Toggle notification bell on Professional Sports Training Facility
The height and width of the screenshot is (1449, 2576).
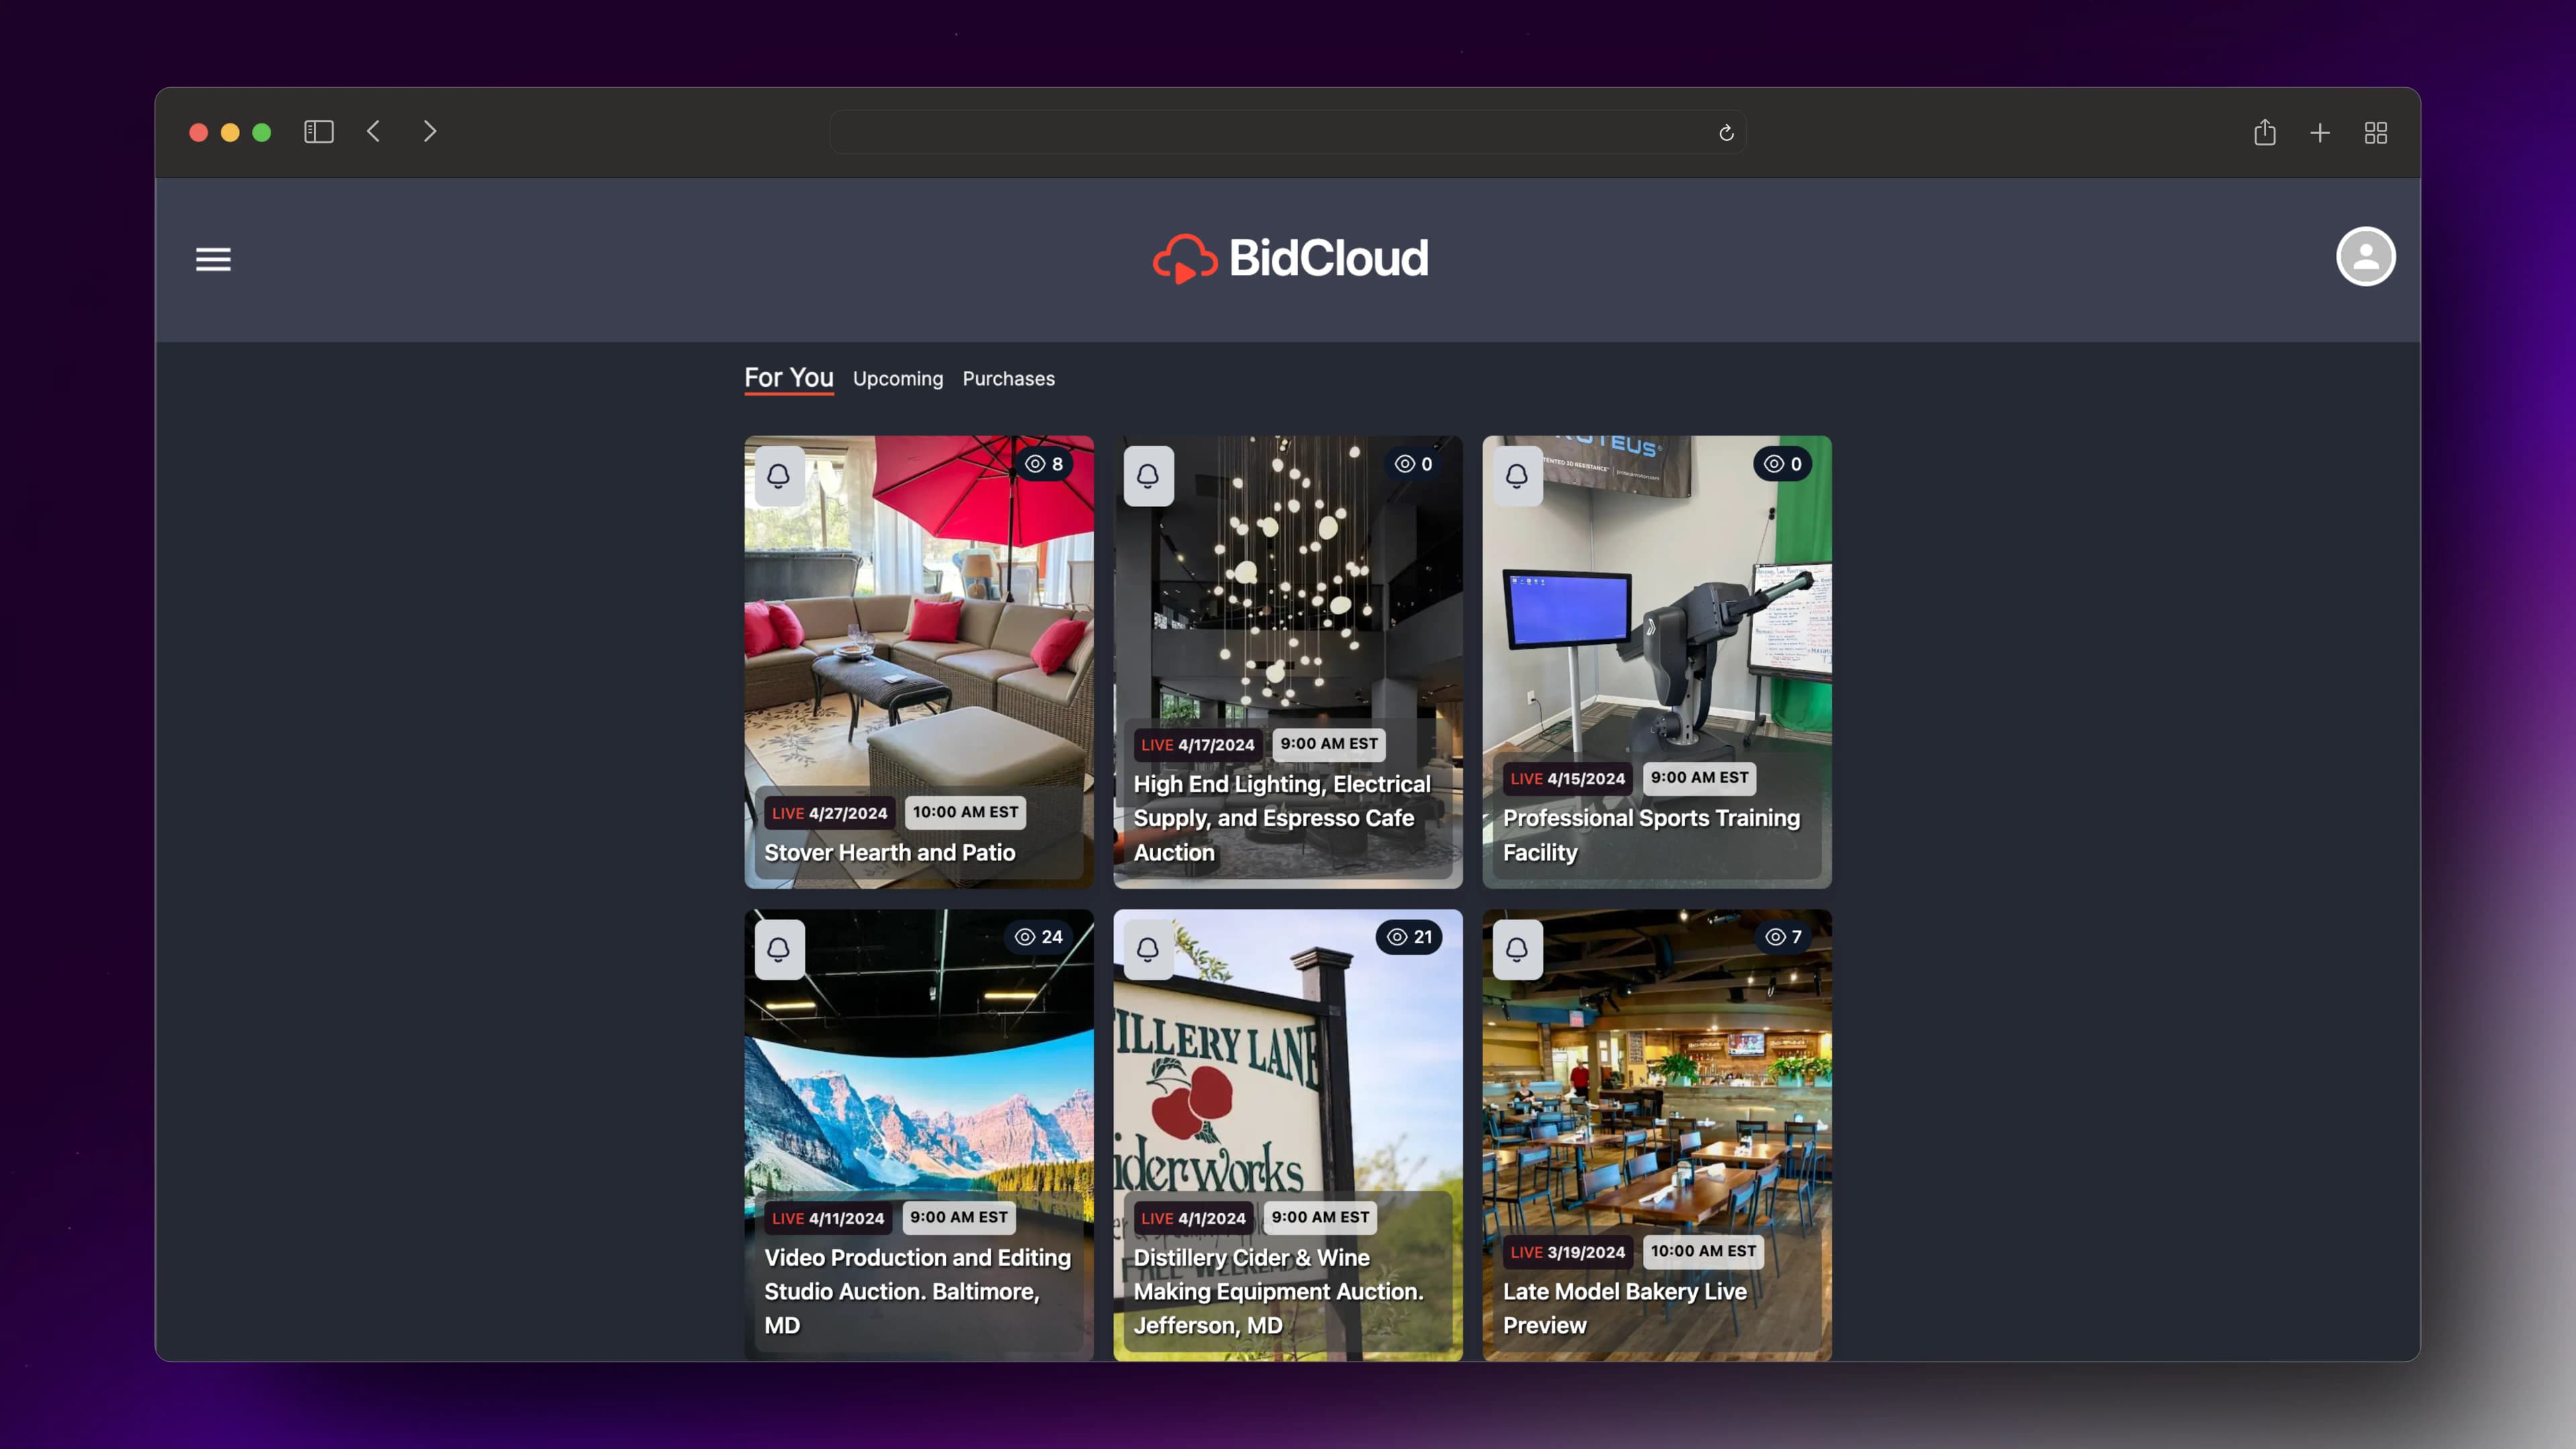pos(1517,476)
